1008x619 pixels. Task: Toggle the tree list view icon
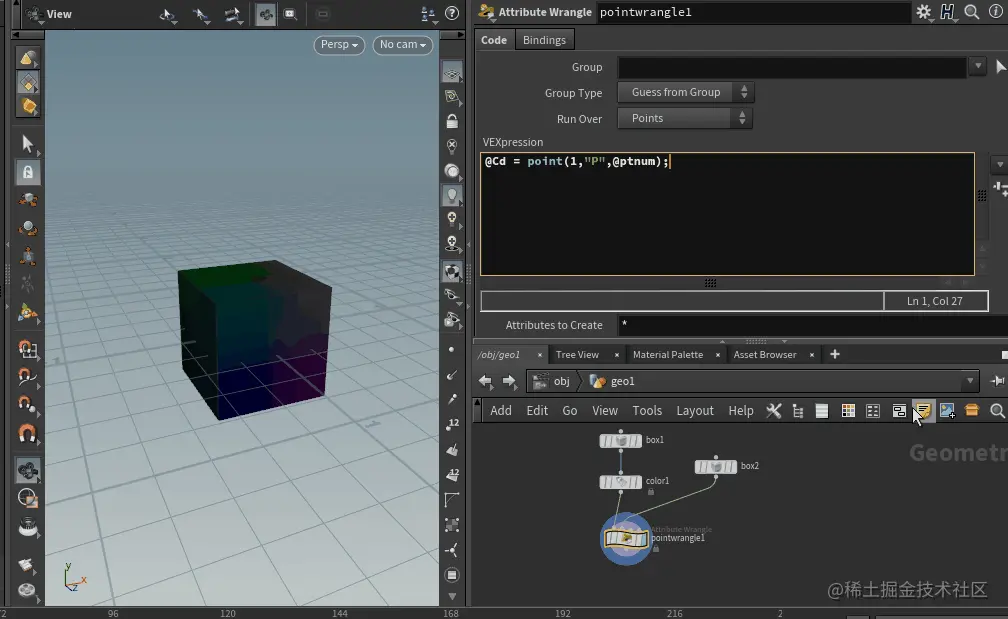point(798,411)
